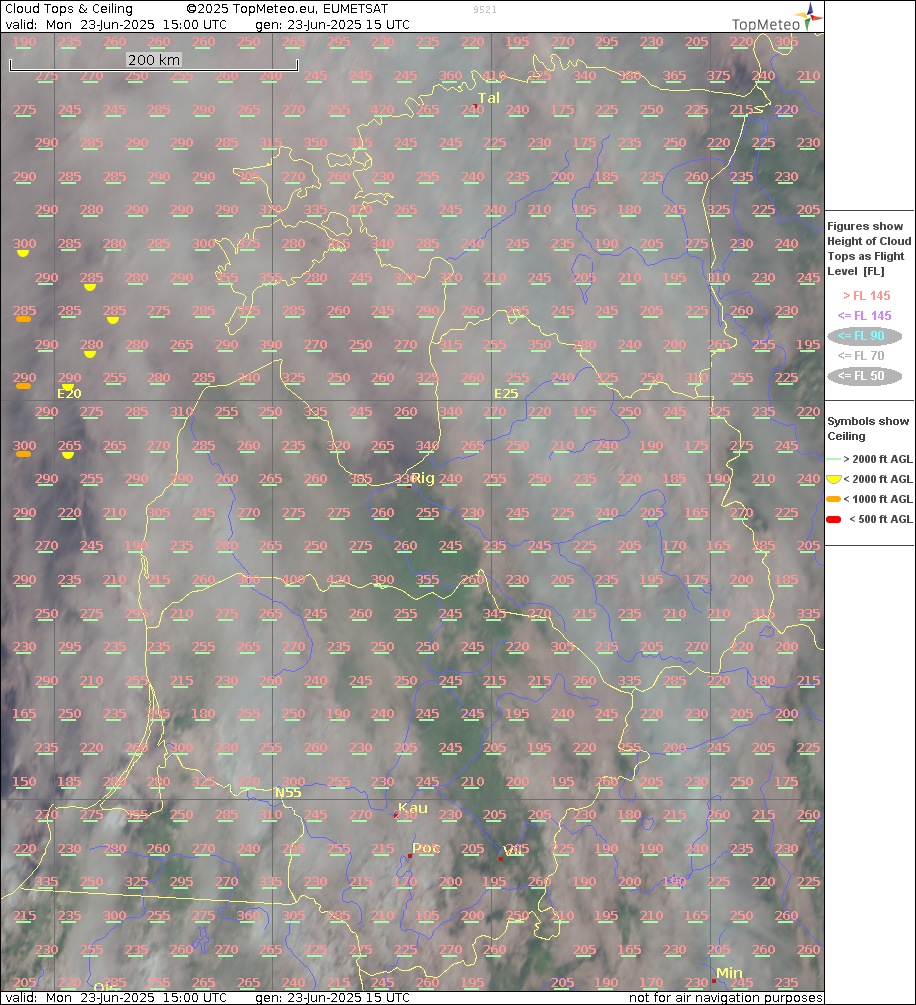Click the small '9521' number in header
The width and height of the screenshot is (916, 1005).
click(485, 10)
